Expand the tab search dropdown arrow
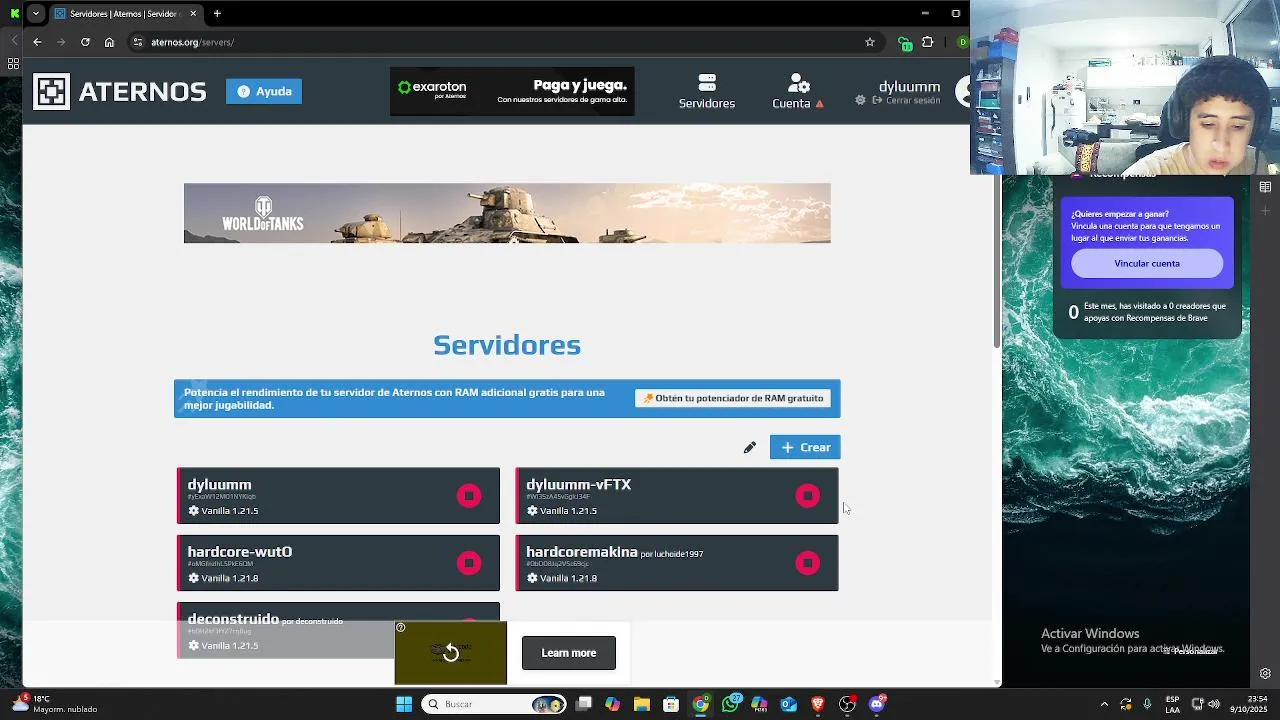 point(36,13)
